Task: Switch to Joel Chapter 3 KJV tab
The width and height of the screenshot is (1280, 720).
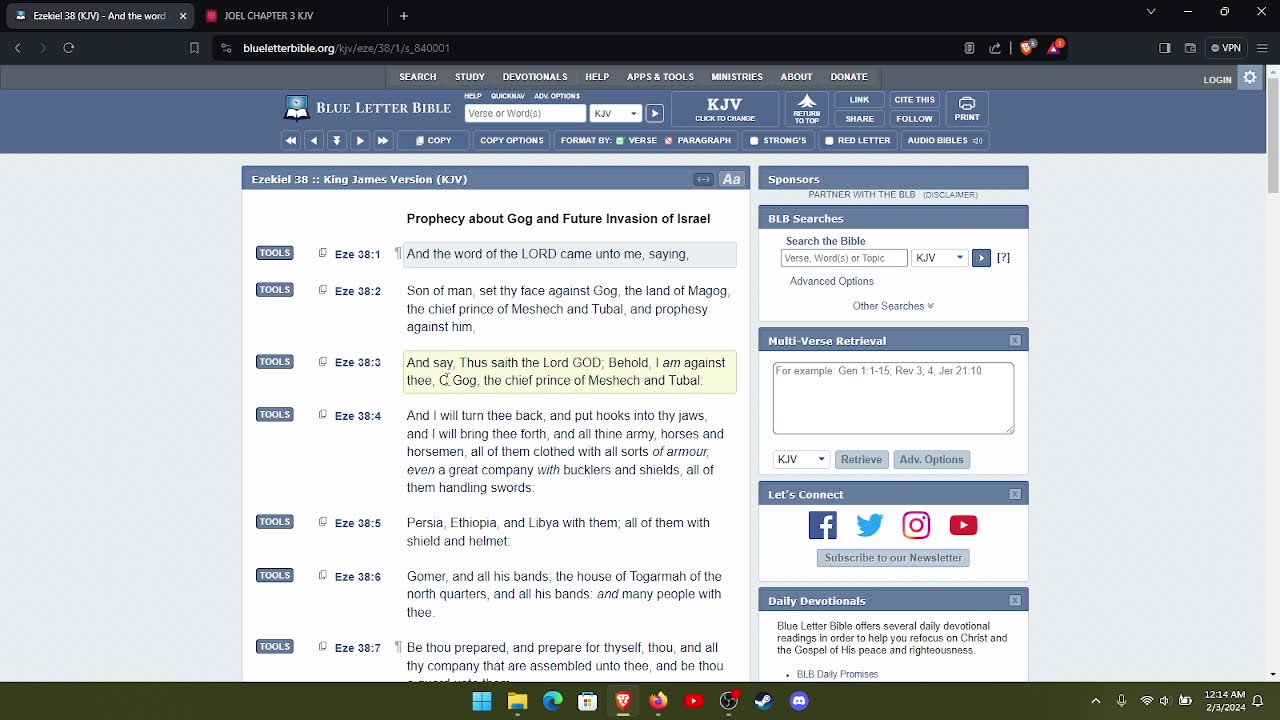Action: tap(290, 16)
